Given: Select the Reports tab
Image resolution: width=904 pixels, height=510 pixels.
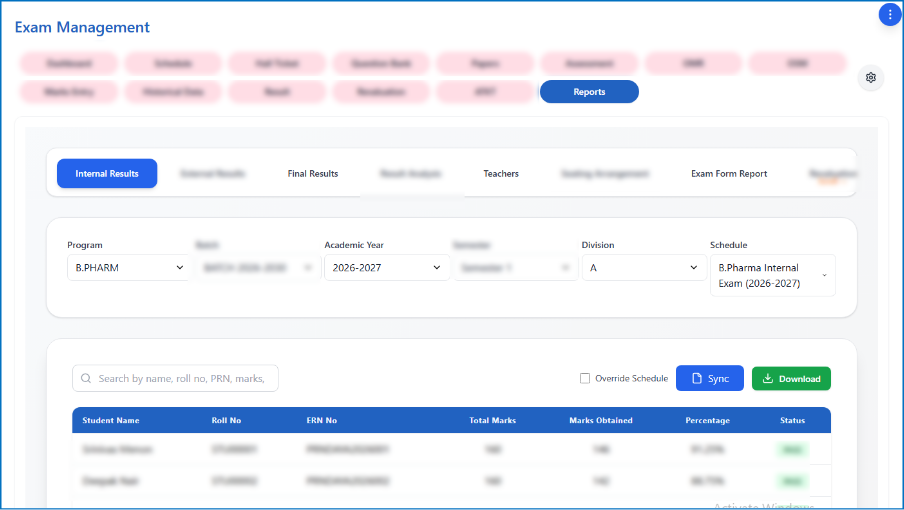Looking at the screenshot, I should pyautogui.click(x=589, y=92).
